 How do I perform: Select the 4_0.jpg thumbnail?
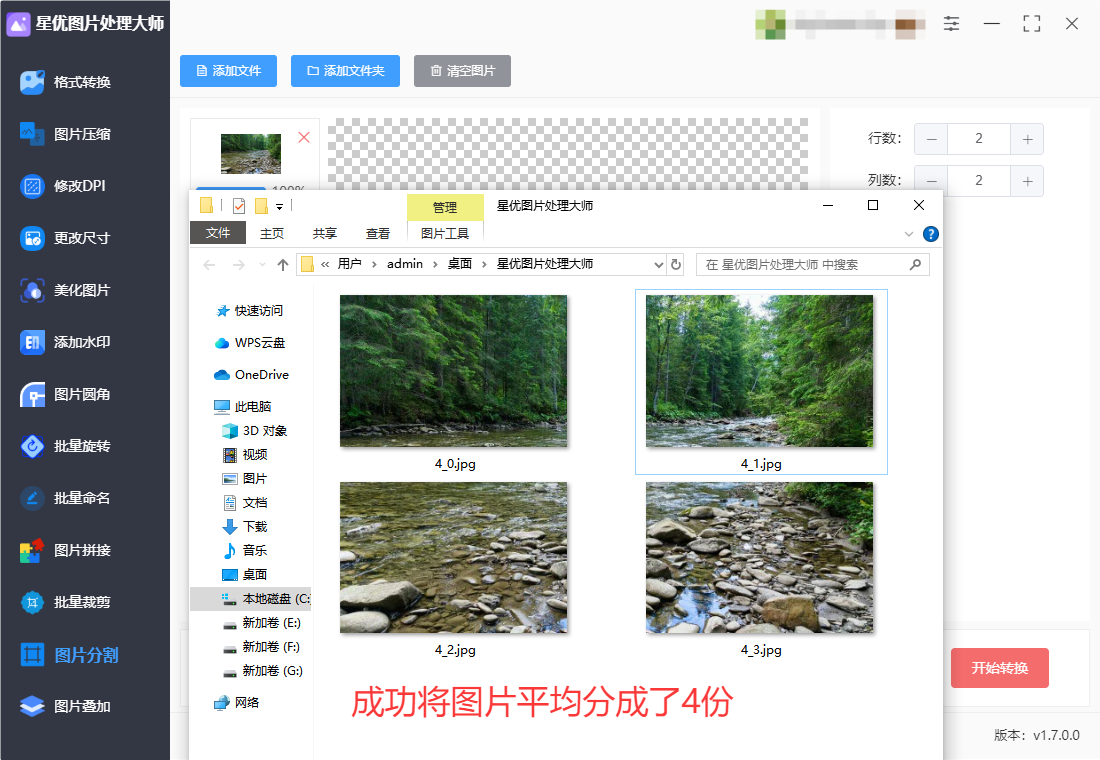click(x=454, y=371)
